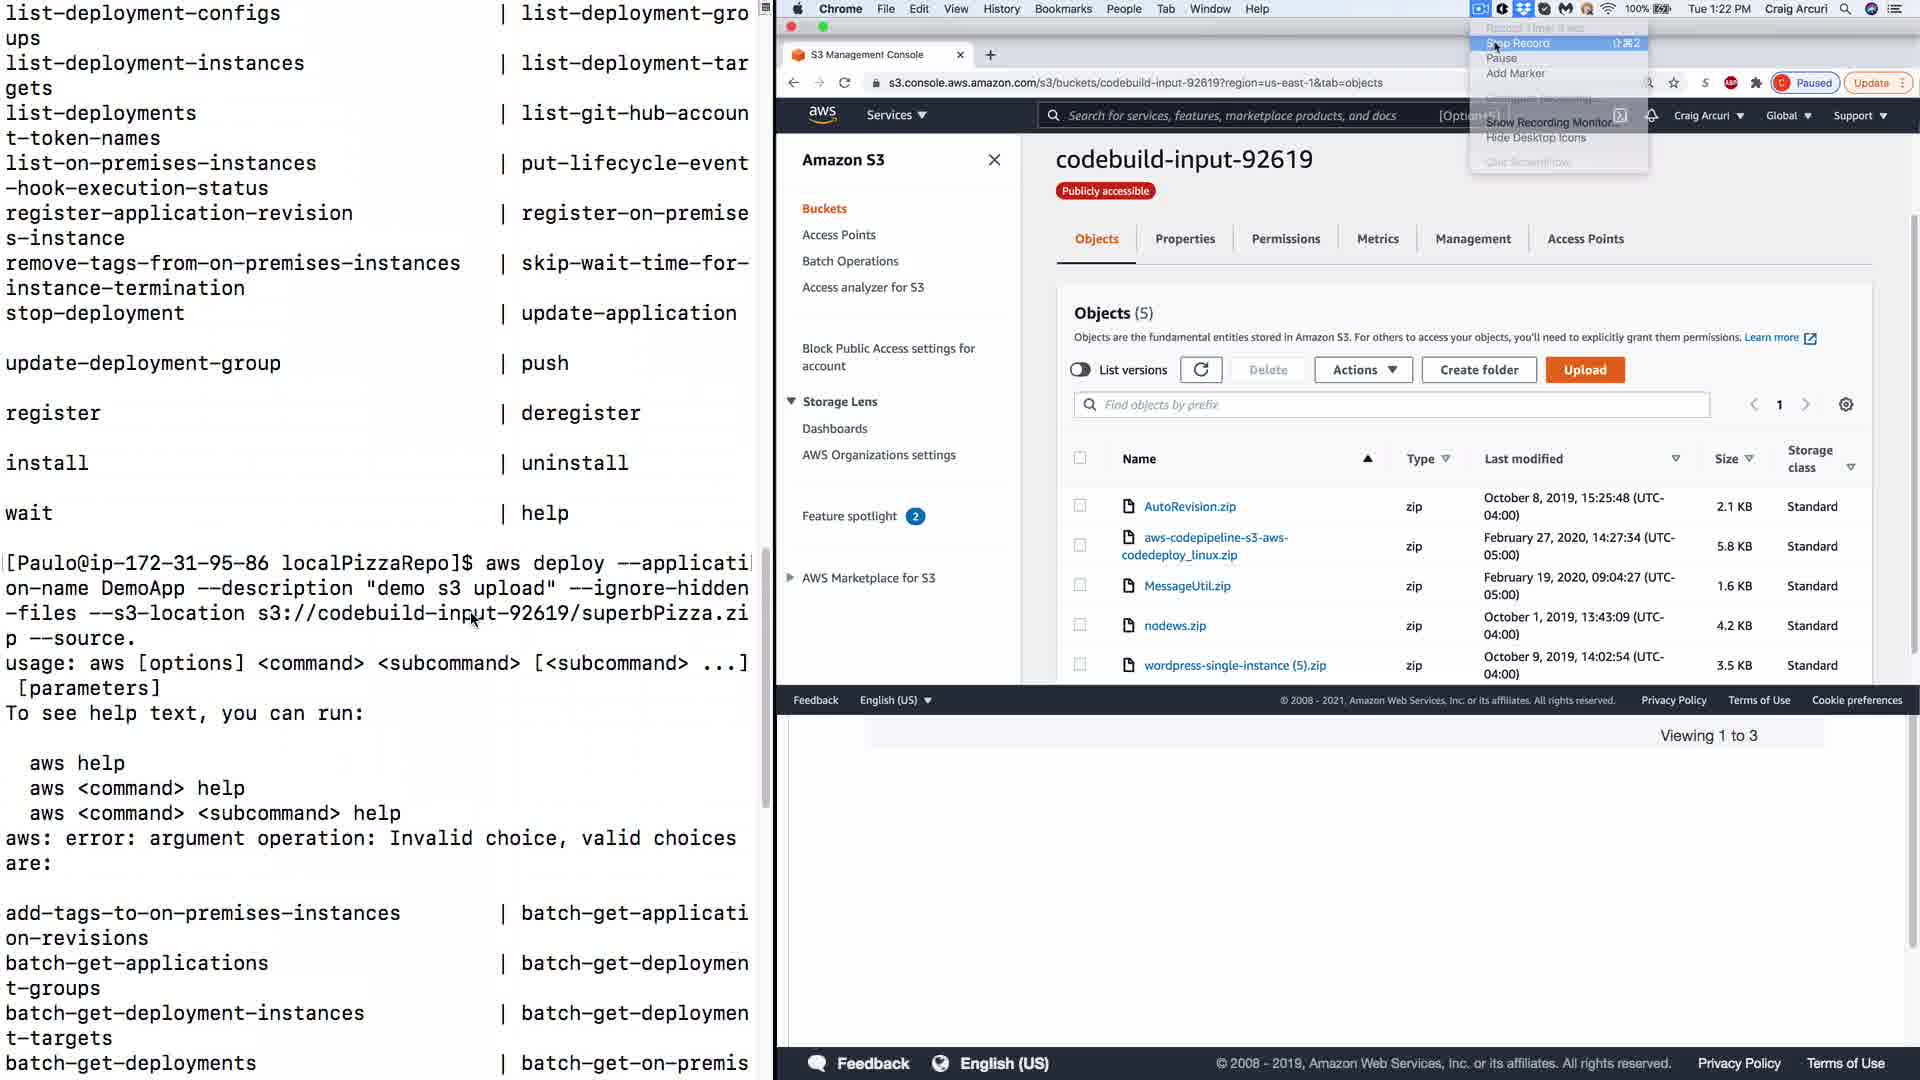
Task: Click the Find objects by prefix field
Action: point(1400,405)
